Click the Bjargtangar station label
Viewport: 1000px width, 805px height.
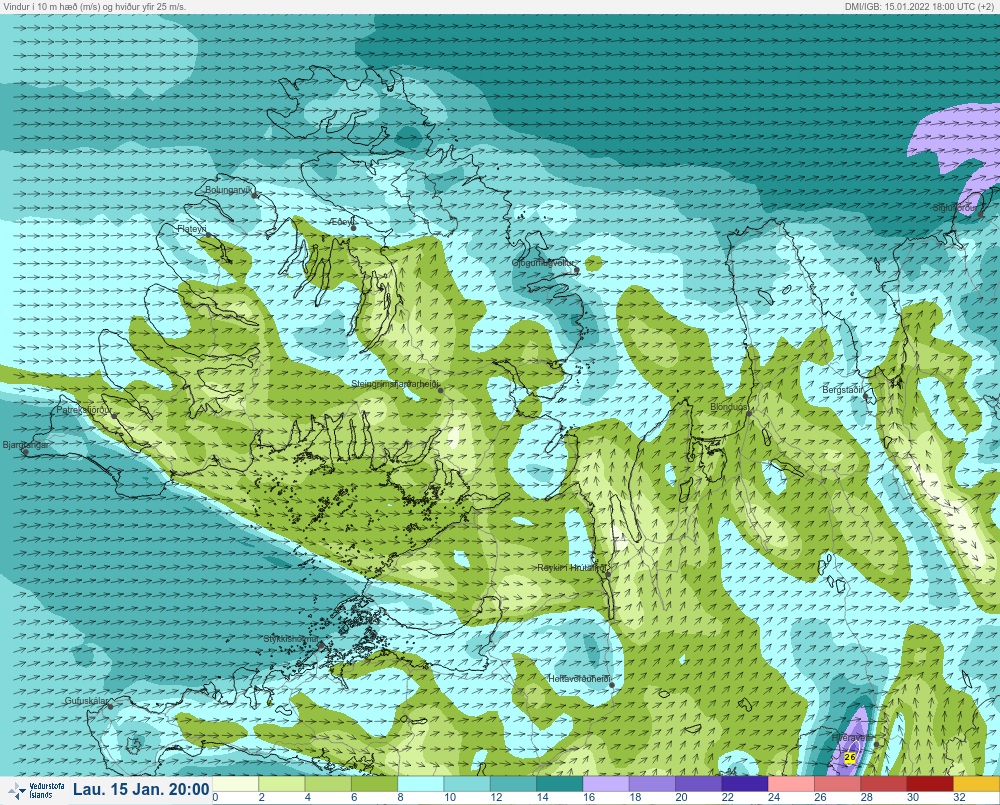coord(26,445)
